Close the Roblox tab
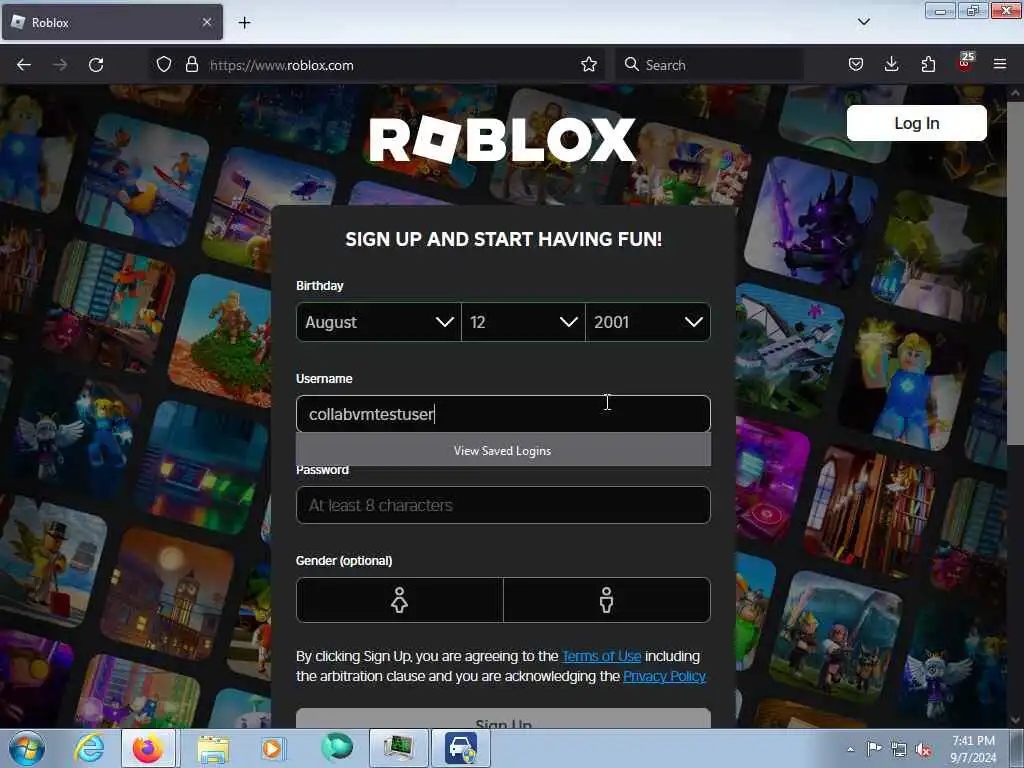This screenshot has width=1024, height=768. pos(207,22)
